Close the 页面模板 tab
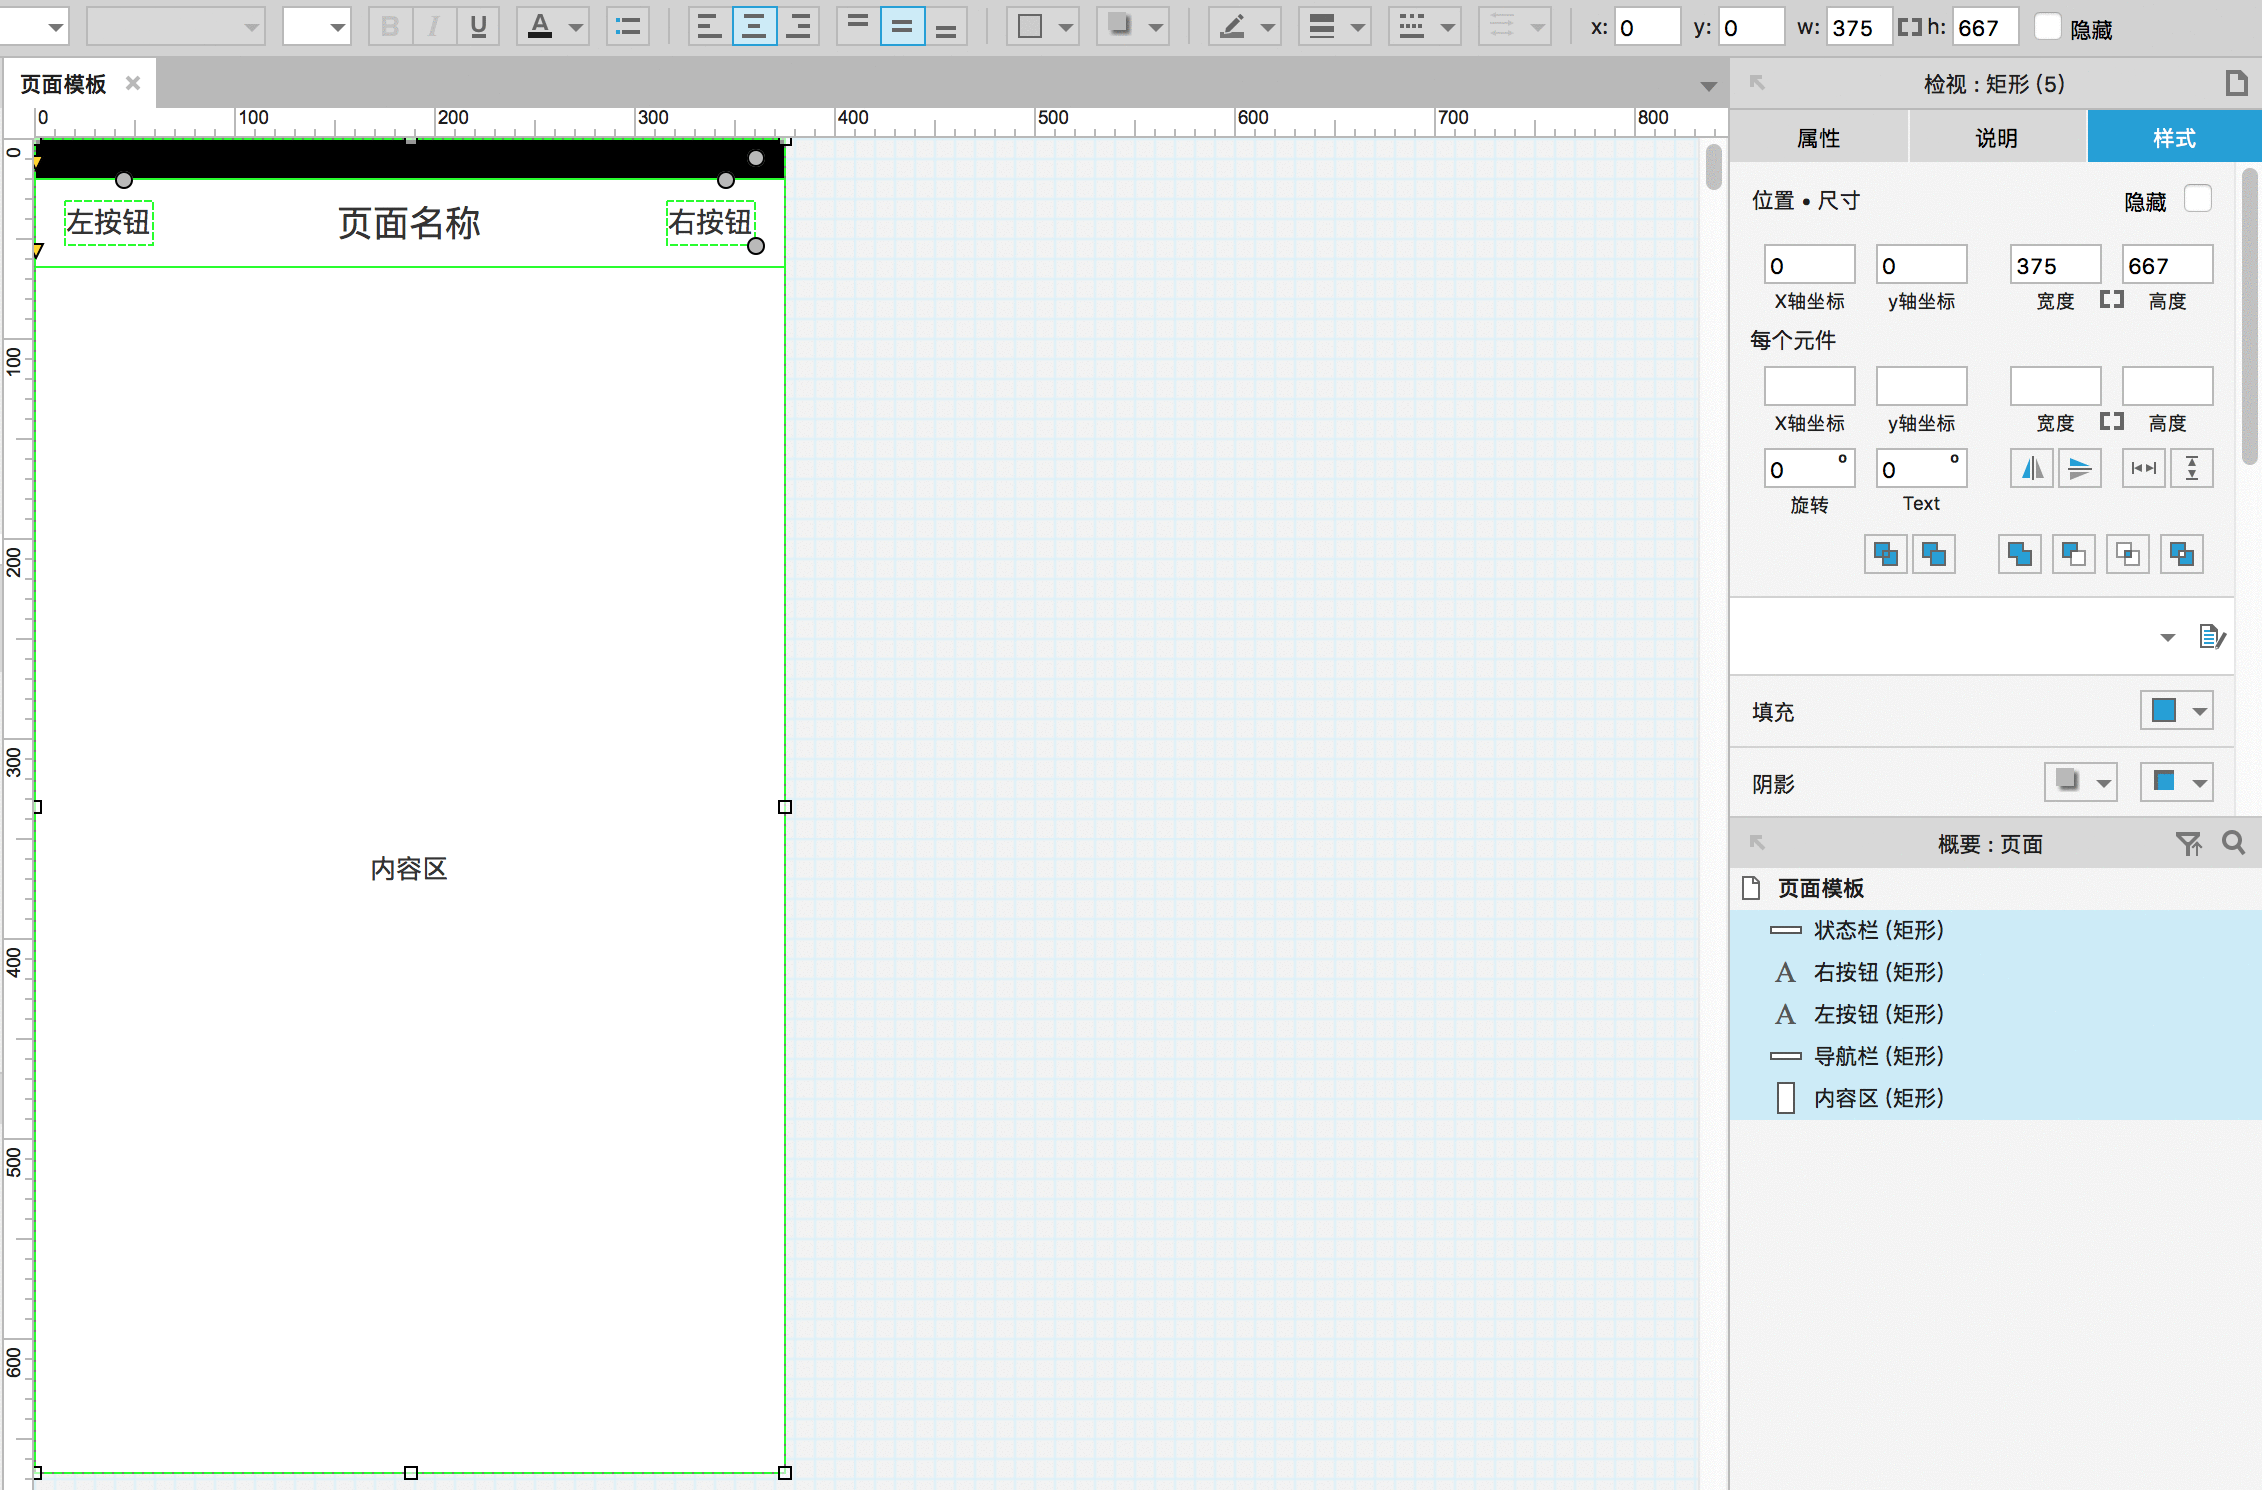This screenshot has height=1490, width=2262. [132, 83]
